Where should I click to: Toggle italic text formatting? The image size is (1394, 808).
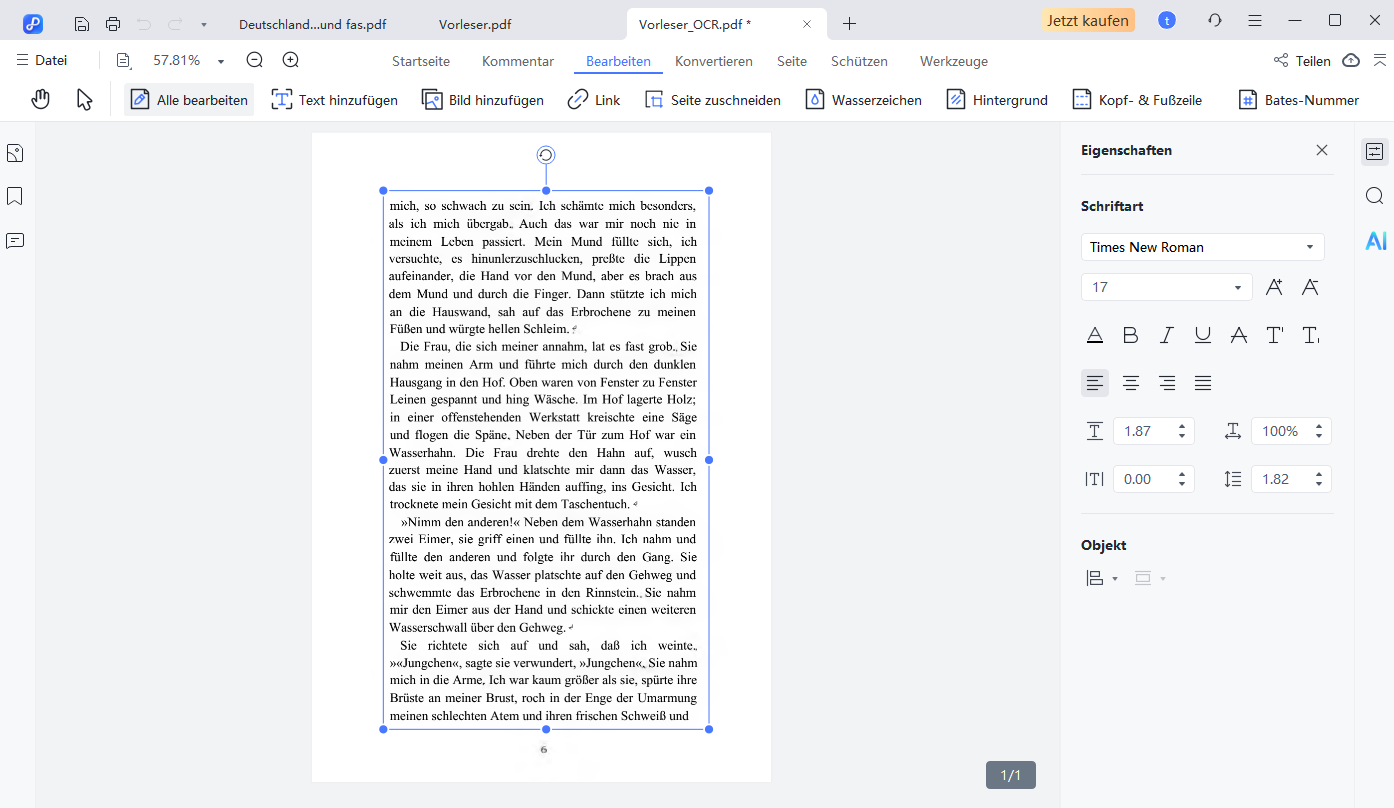coord(1167,336)
